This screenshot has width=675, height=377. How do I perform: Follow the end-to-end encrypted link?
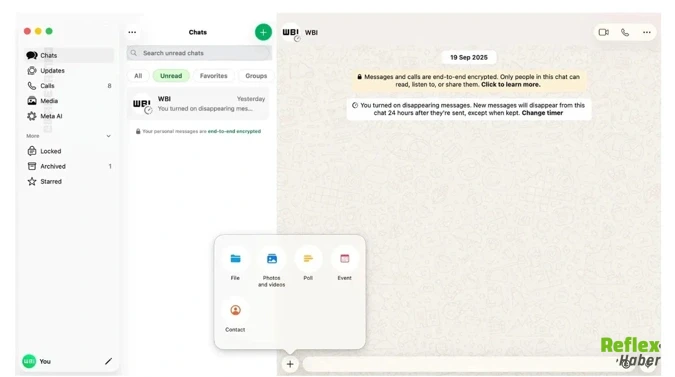click(234, 131)
